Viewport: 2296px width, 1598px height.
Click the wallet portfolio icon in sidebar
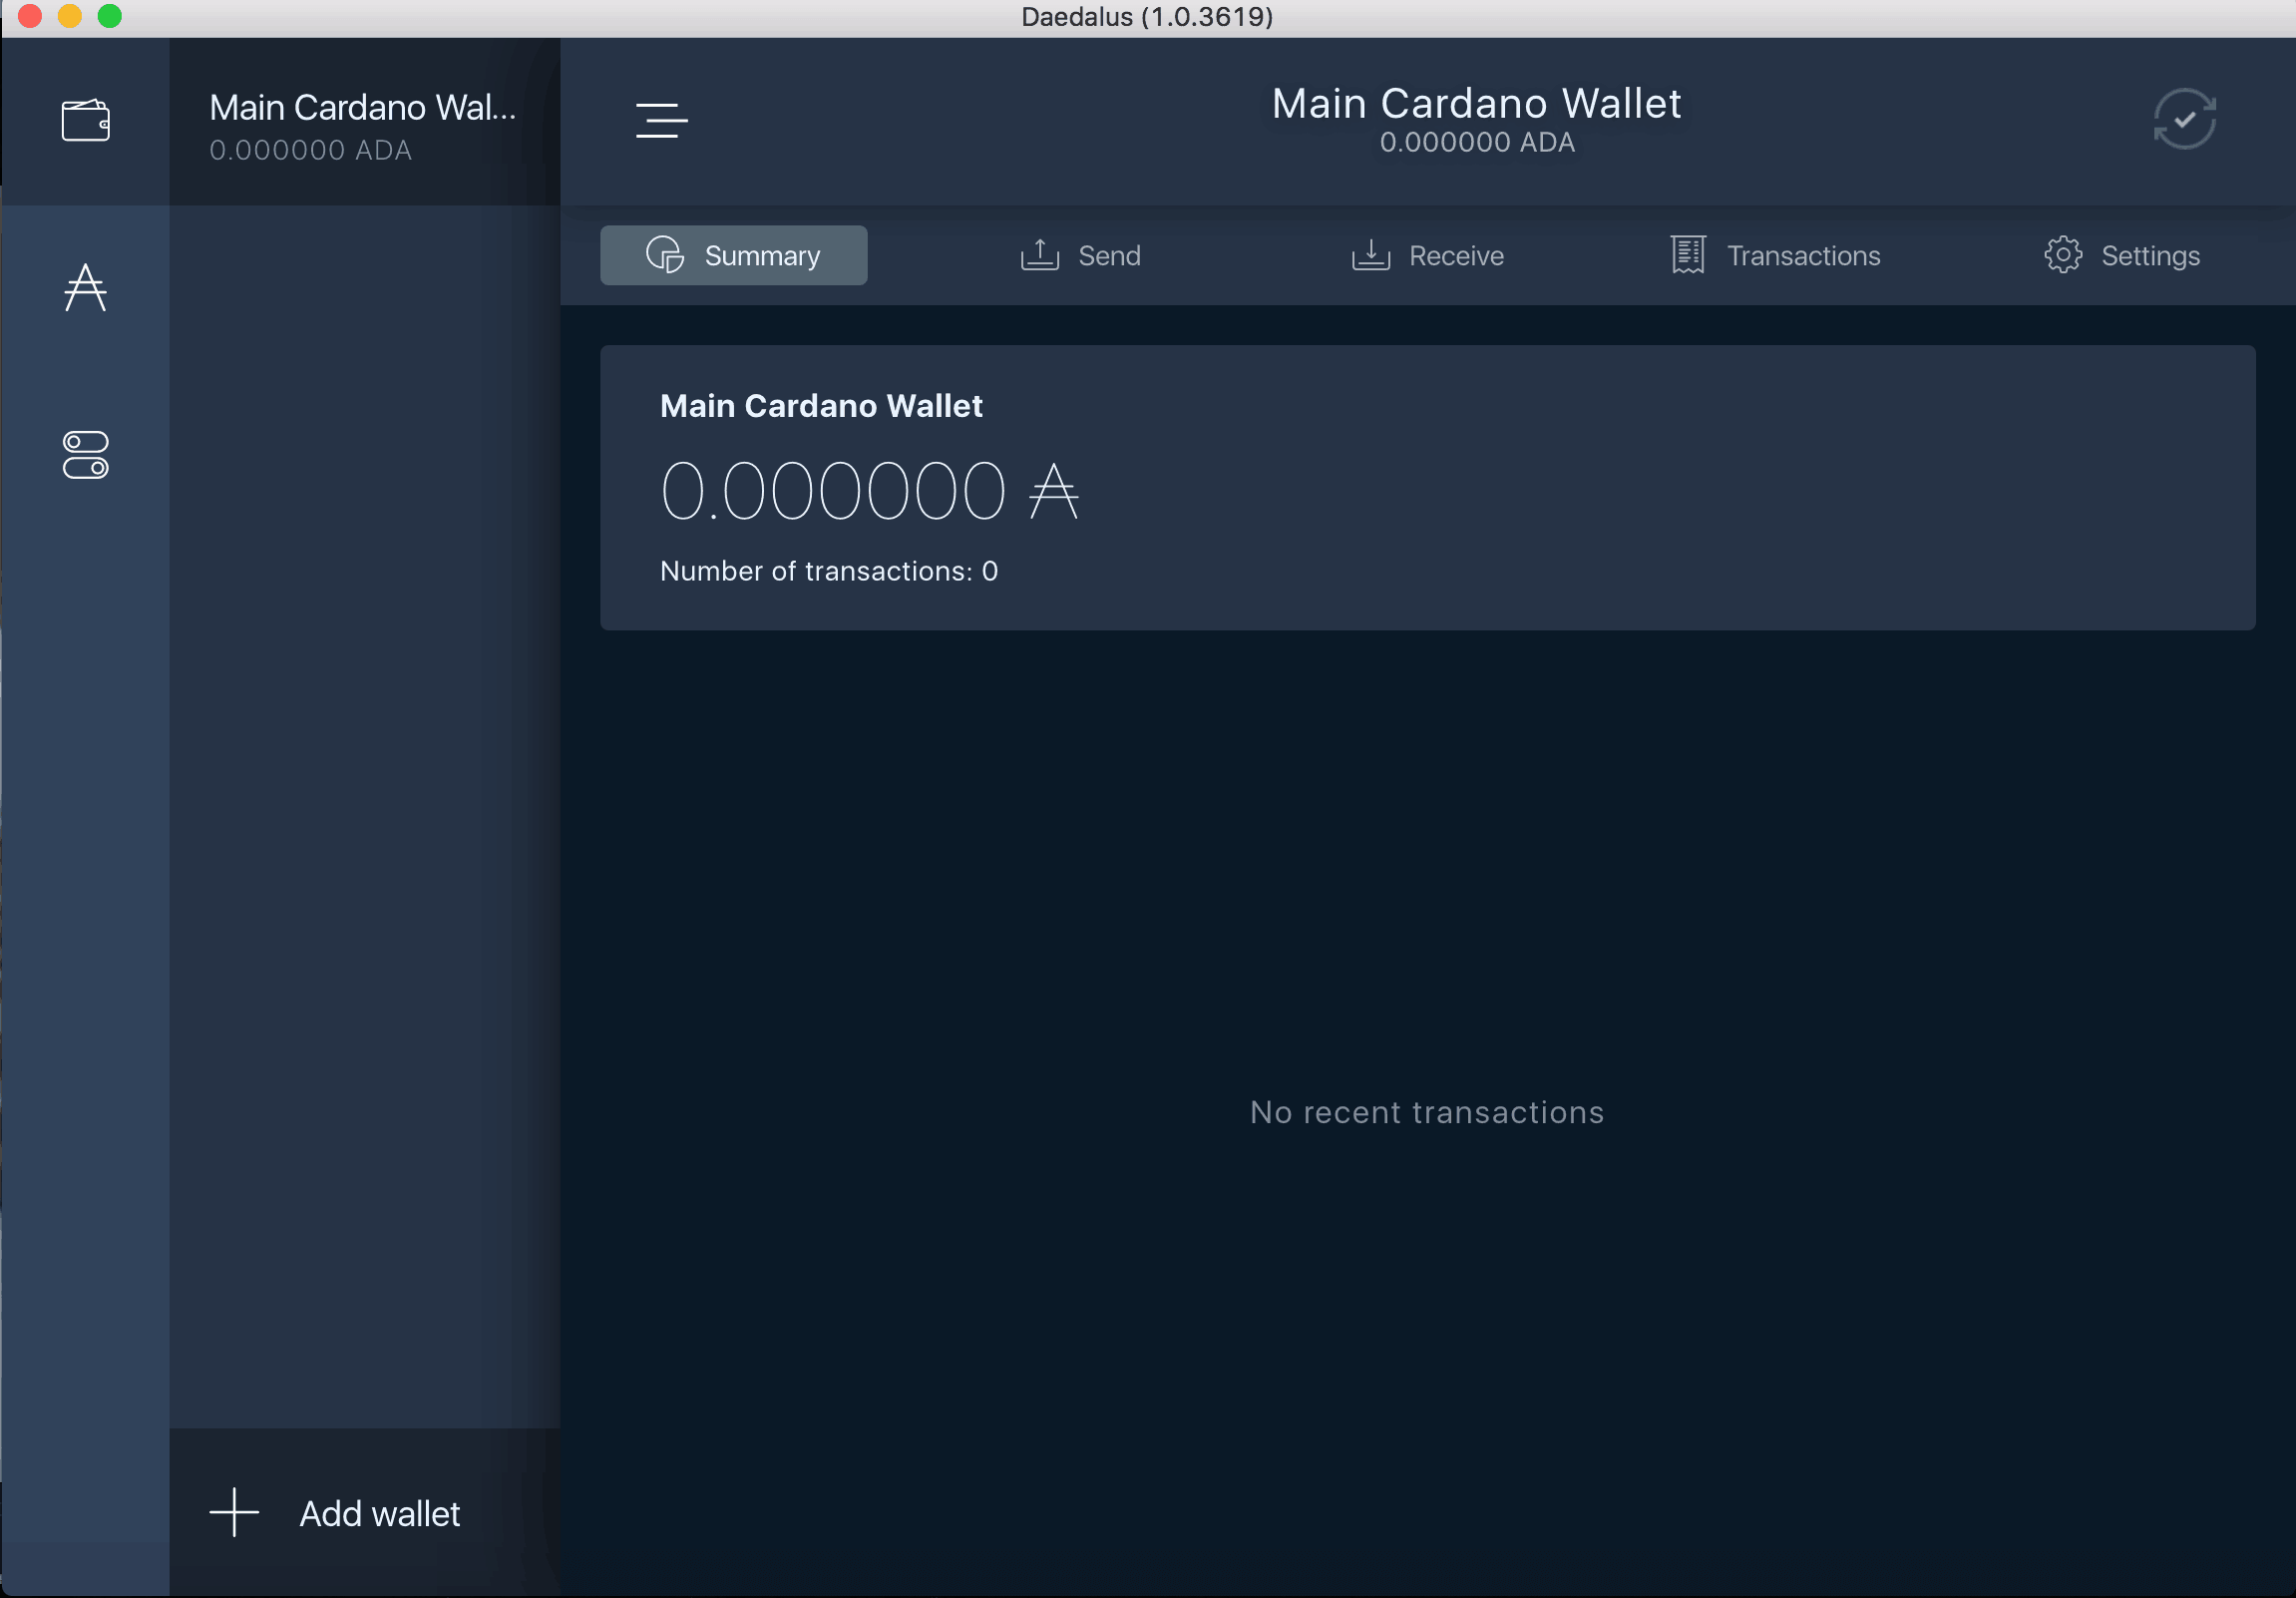[87, 119]
